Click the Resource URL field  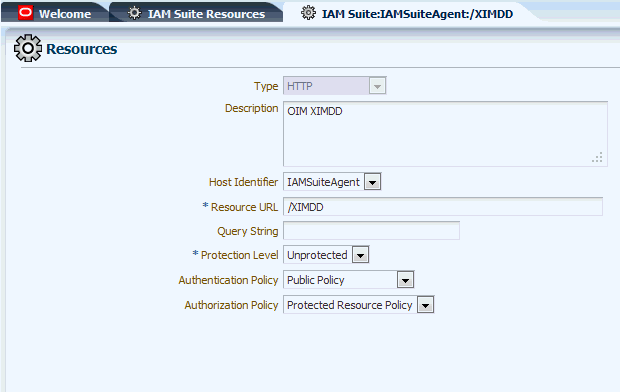pos(443,207)
